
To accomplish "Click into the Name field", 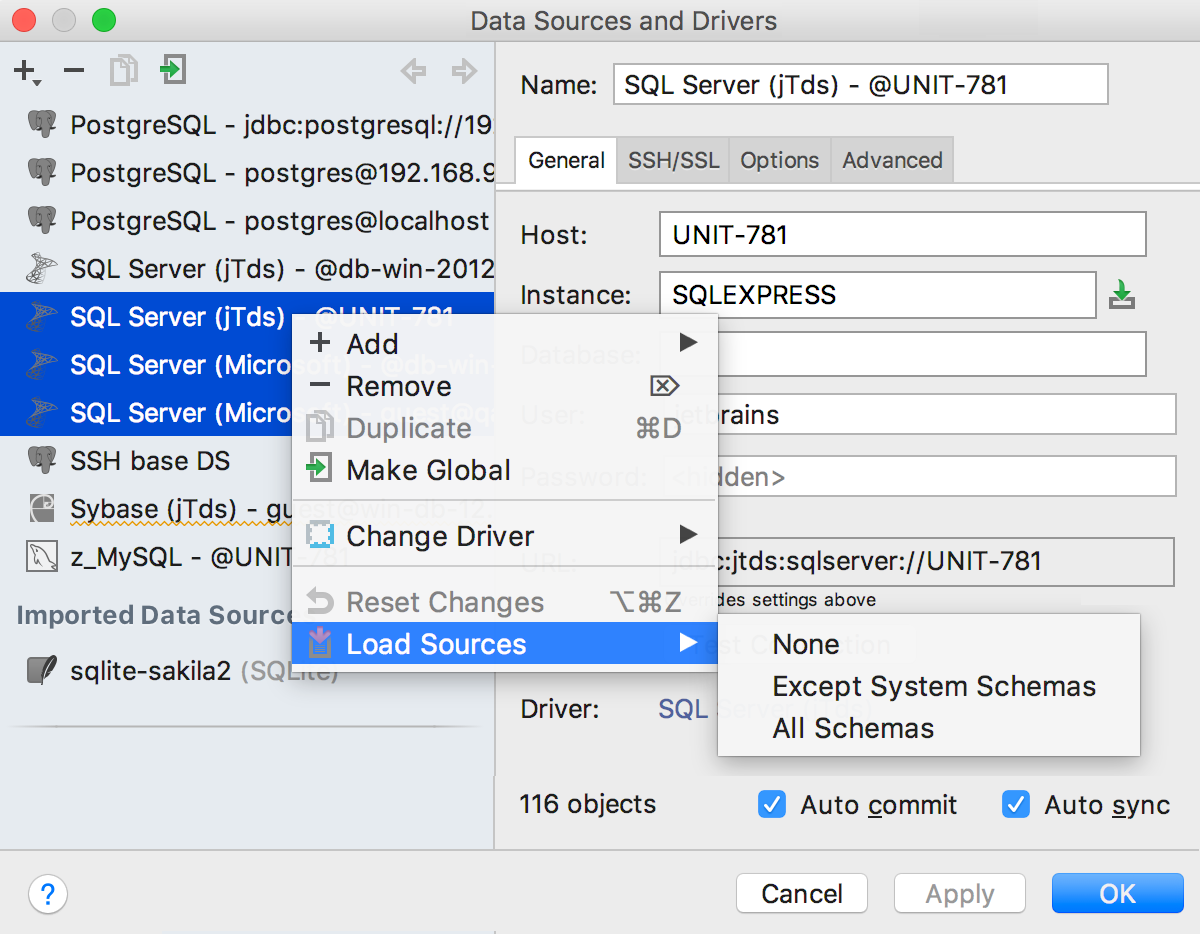I will [x=861, y=84].
